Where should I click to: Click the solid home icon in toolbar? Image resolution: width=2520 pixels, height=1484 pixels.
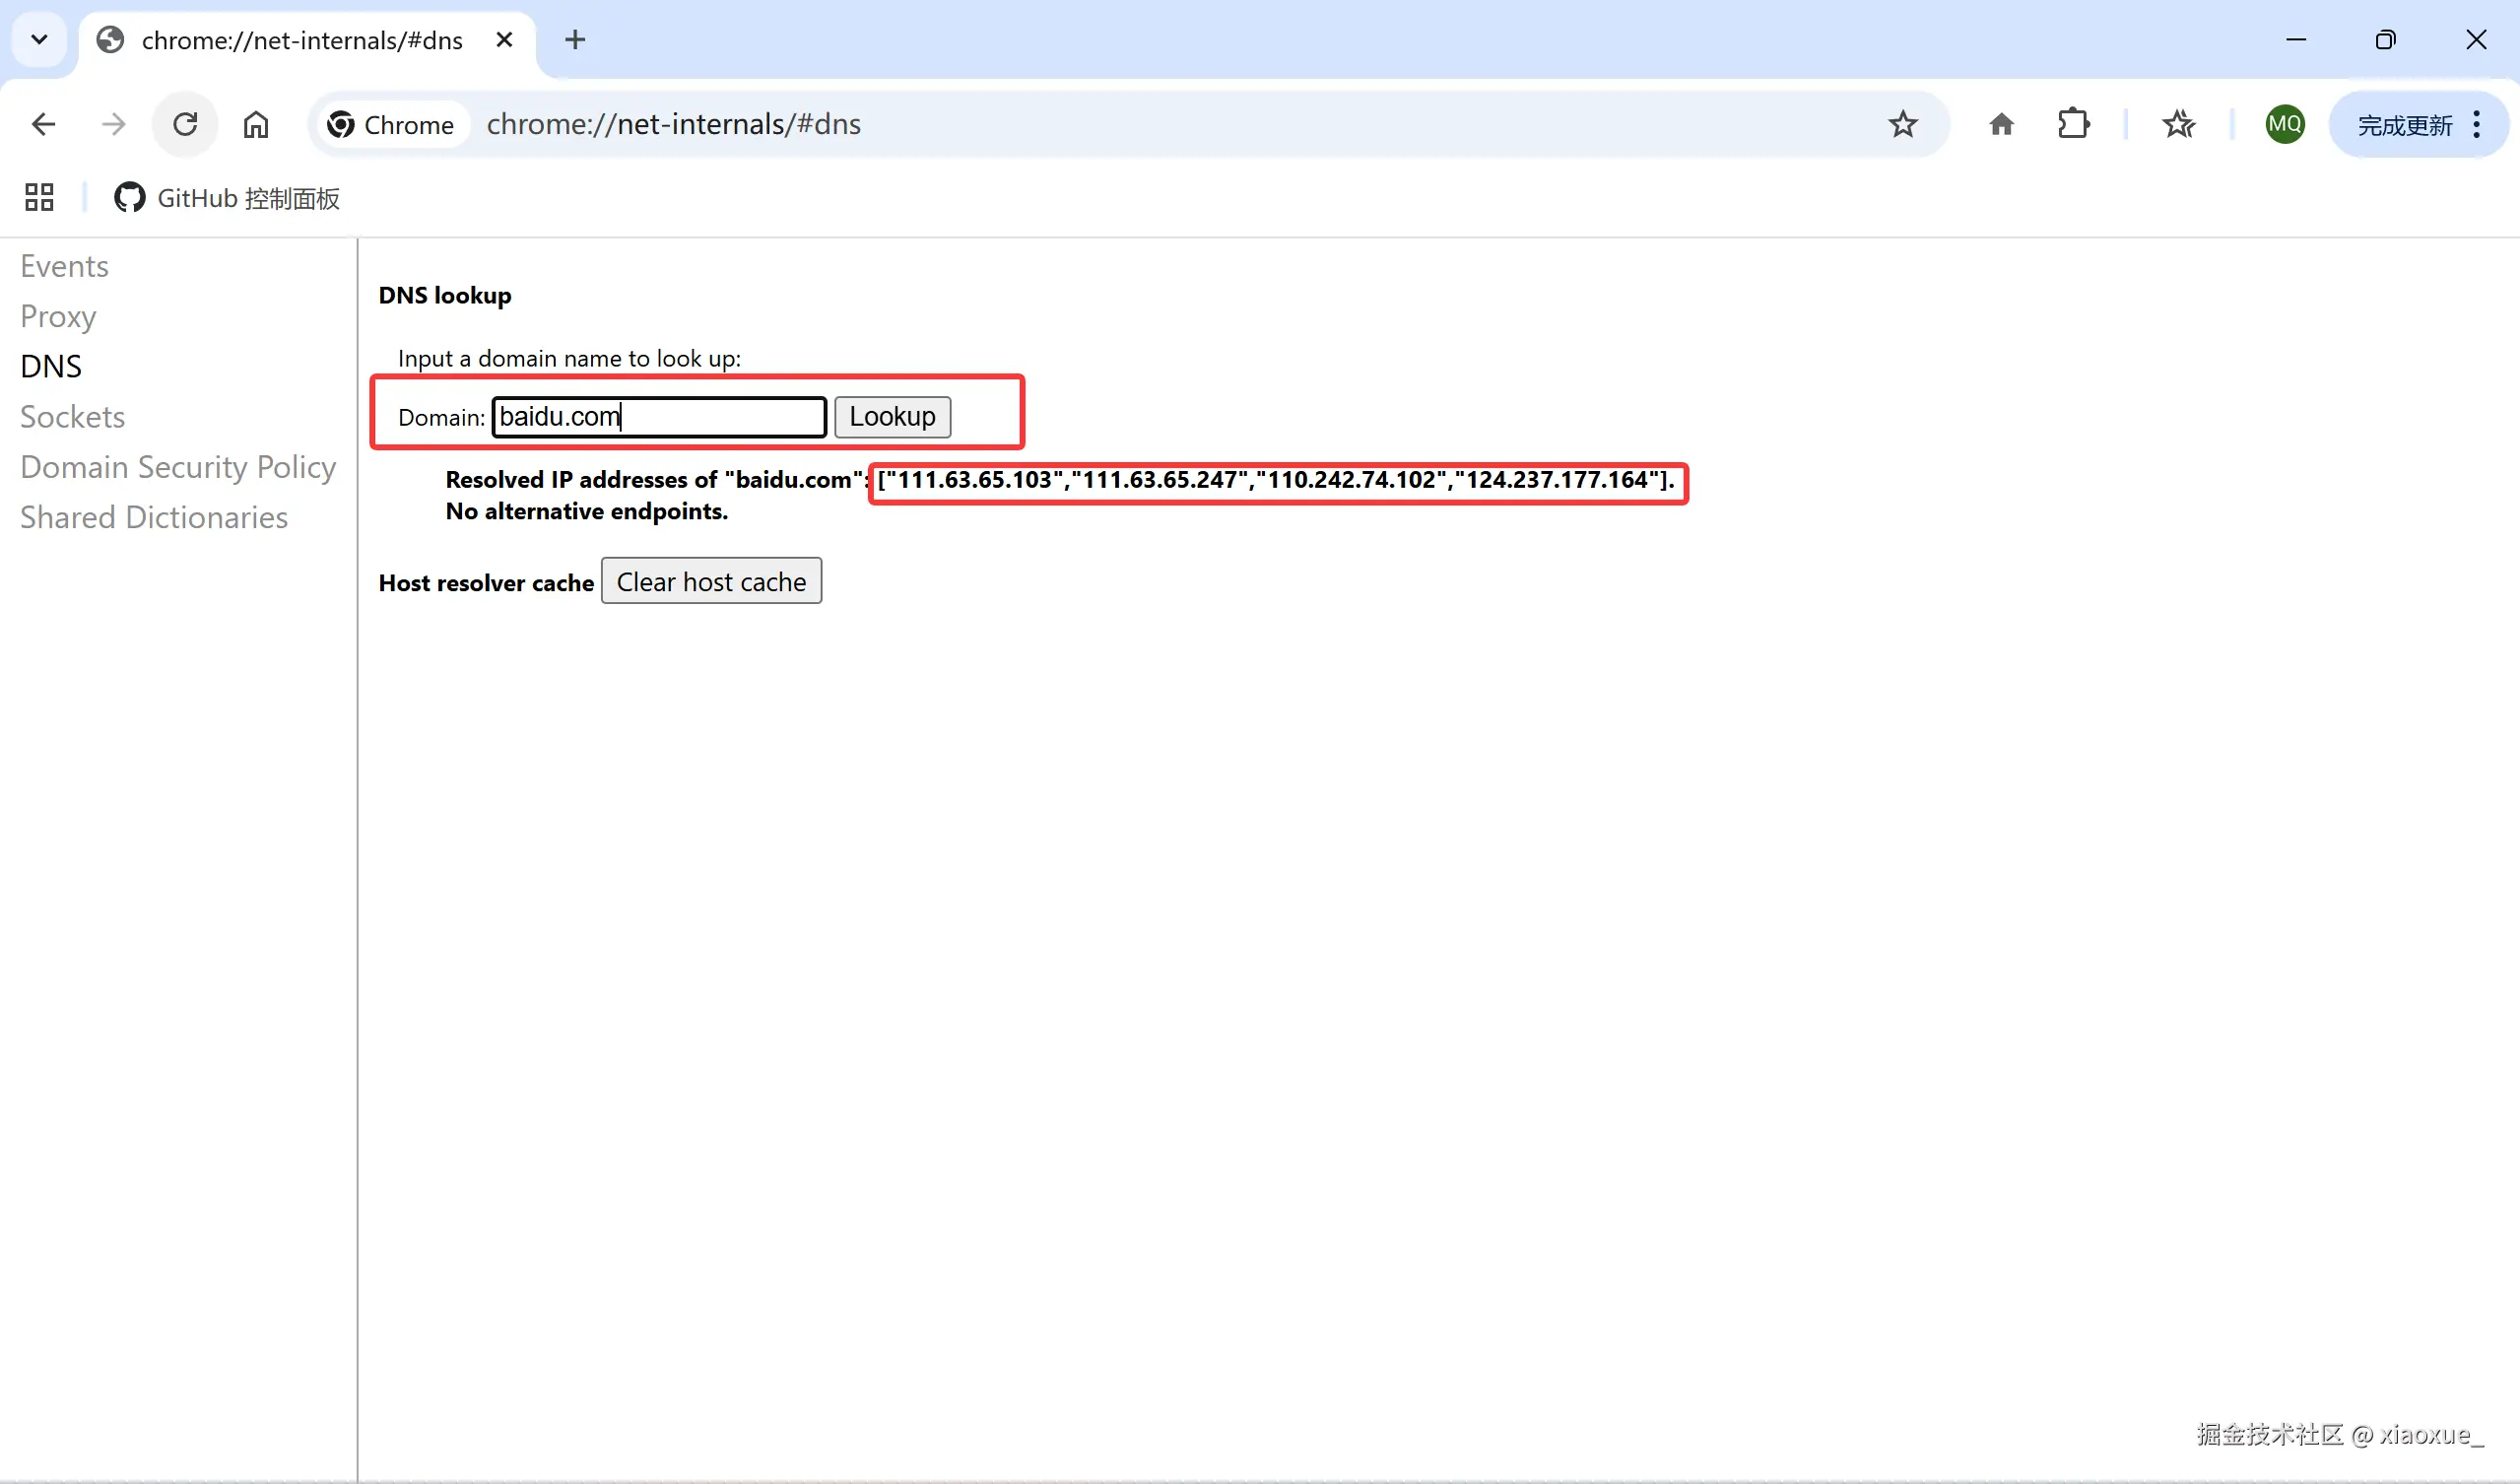tap(2001, 124)
